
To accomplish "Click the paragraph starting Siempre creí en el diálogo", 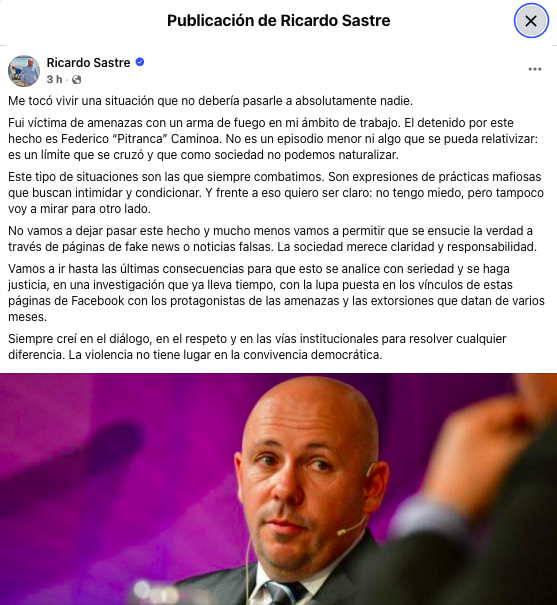I will point(257,346).
